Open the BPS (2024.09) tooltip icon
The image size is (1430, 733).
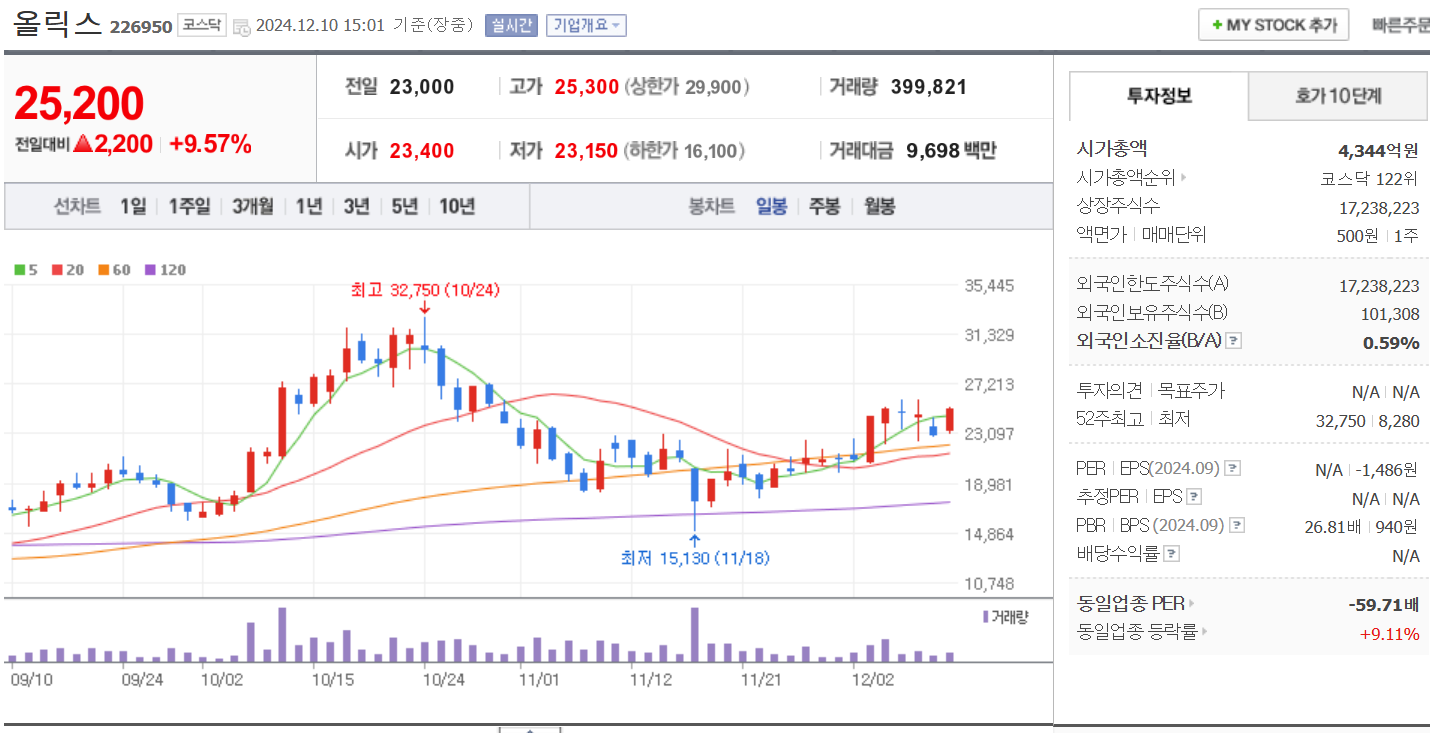(1237, 526)
